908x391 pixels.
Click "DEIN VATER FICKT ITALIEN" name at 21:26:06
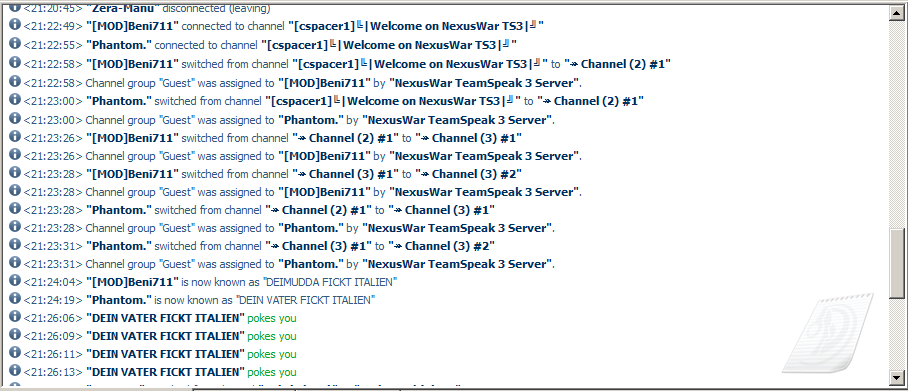point(165,318)
